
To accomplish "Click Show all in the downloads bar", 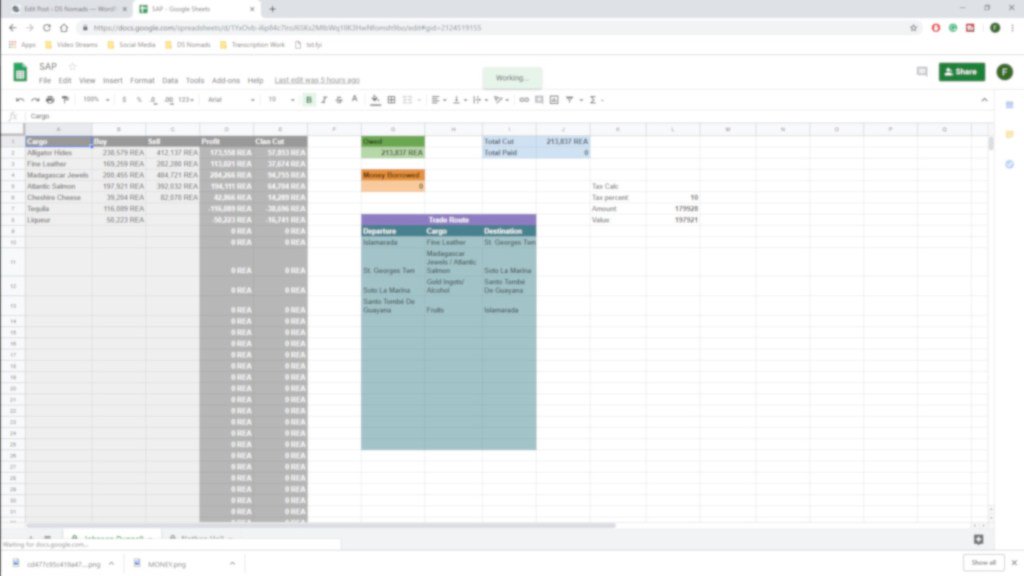I will tap(984, 563).
